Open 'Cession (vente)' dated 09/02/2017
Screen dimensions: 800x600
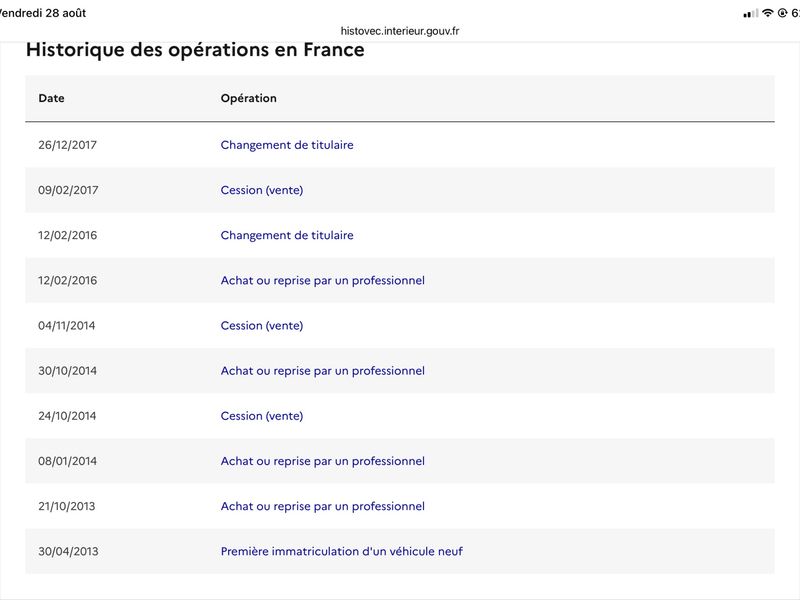coord(262,190)
